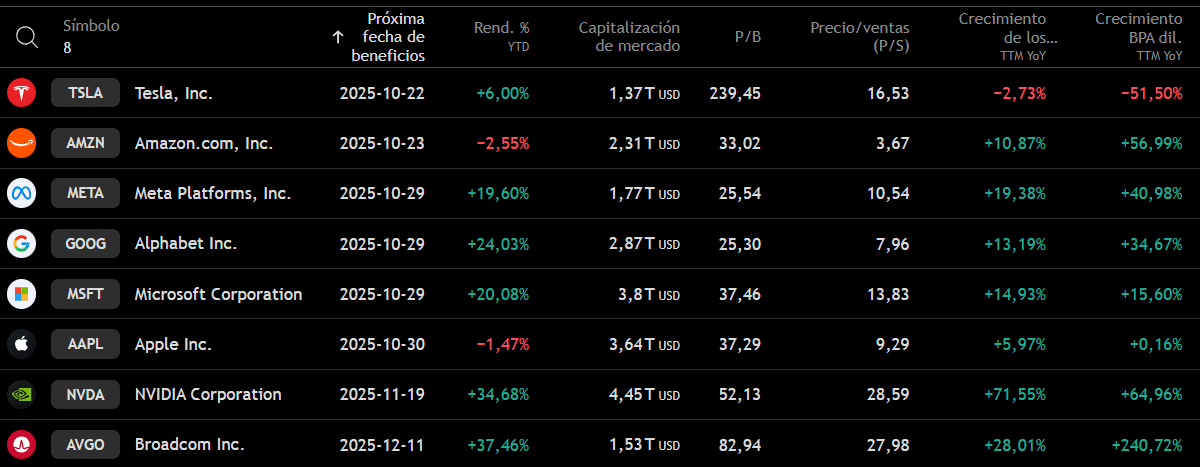Select the AVGO ticker symbol button
Screen dimensions: 1200x467
pos(85,444)
